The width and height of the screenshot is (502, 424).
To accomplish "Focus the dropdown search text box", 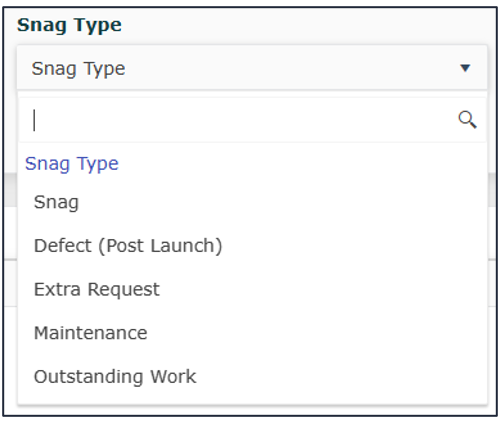I will (x=252, y=120).
